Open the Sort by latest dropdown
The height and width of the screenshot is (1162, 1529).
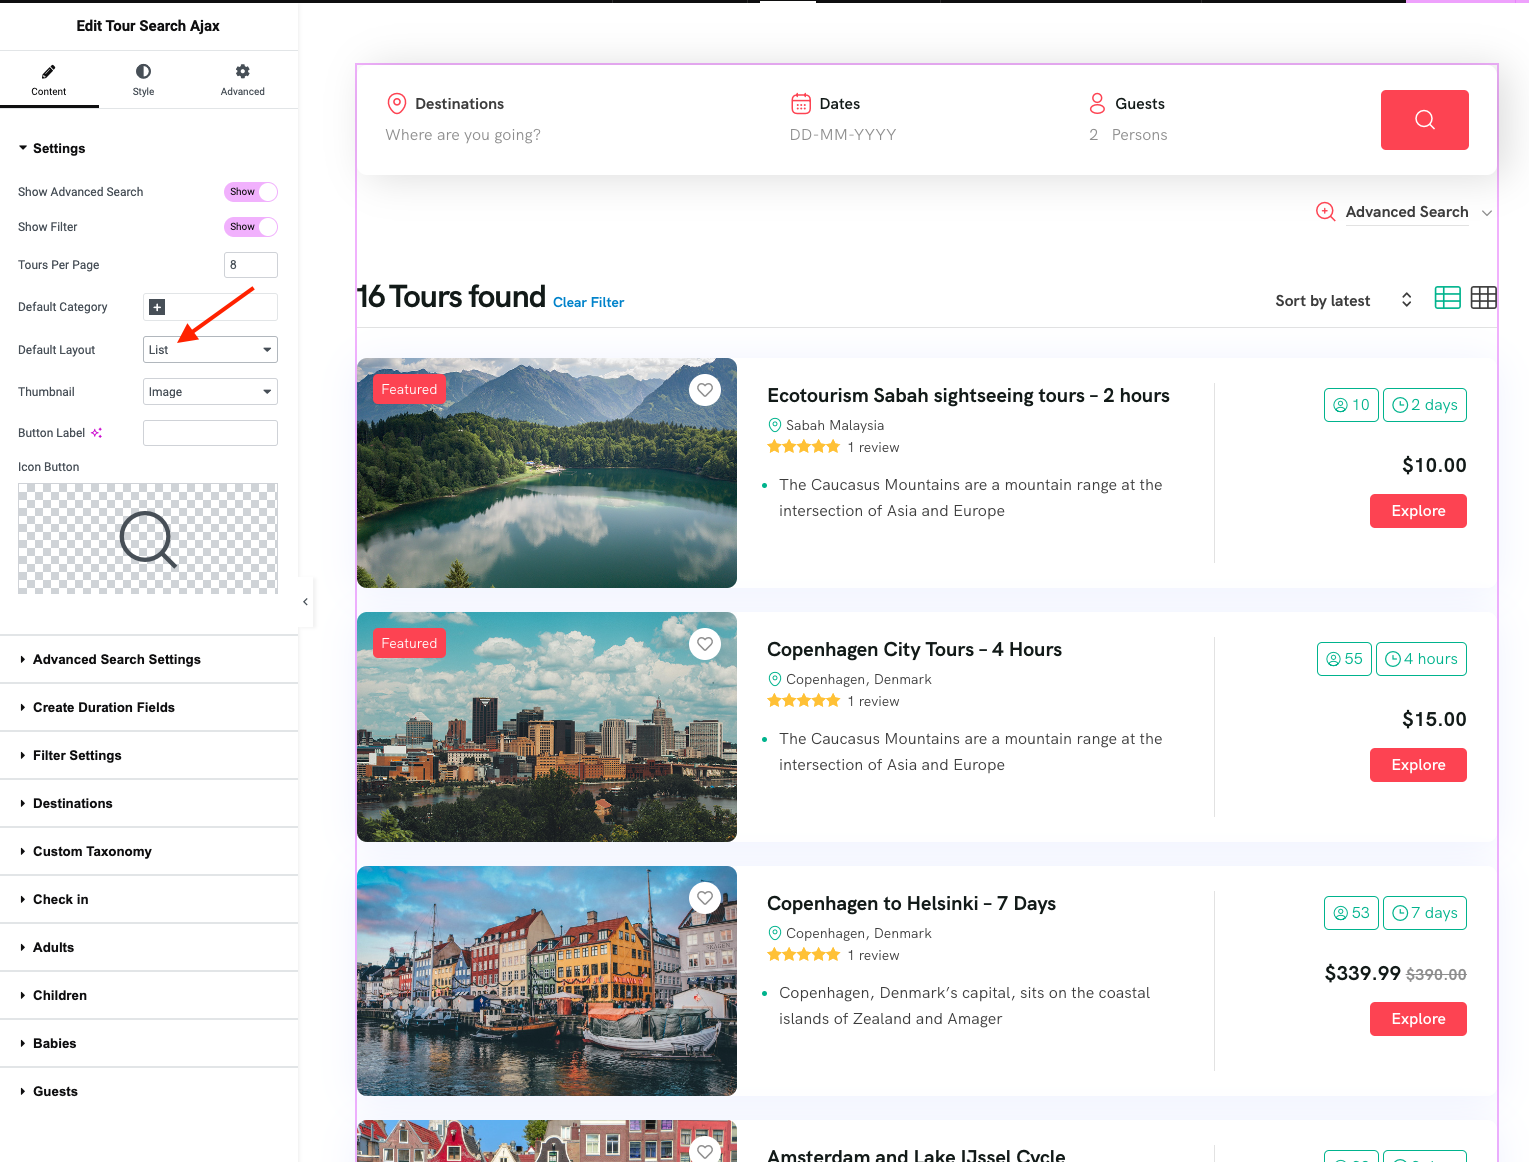[x=1344, y=301]
